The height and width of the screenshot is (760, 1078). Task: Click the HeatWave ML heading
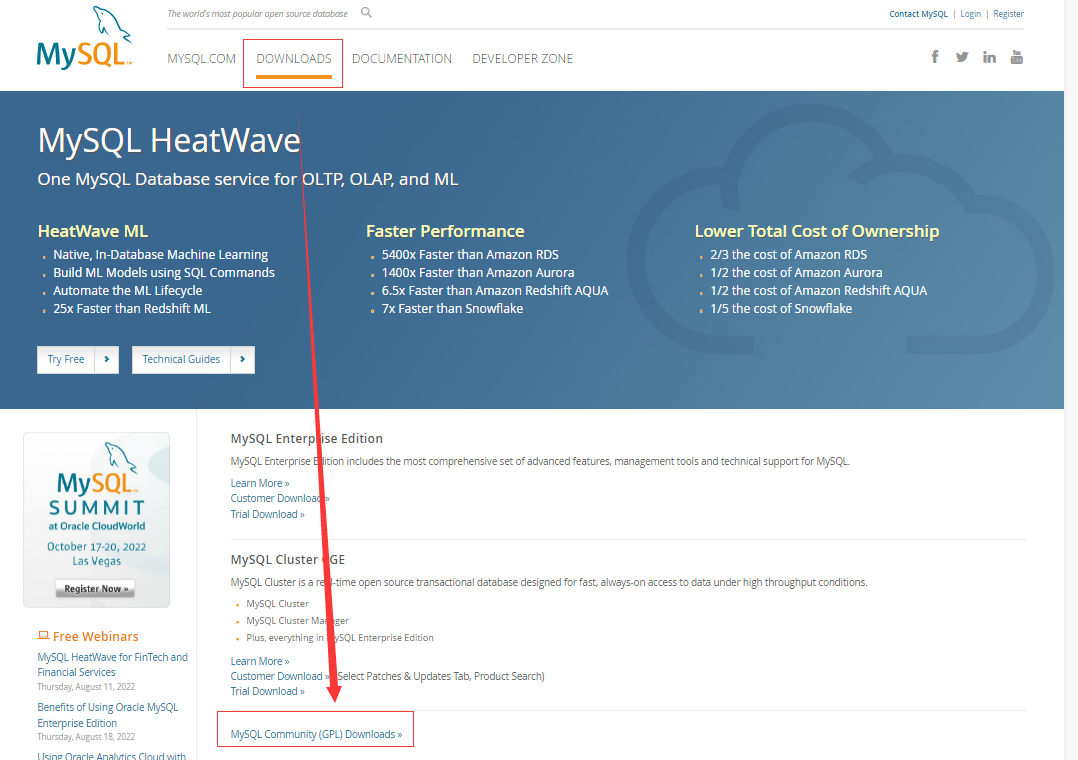tap(93, 231)
